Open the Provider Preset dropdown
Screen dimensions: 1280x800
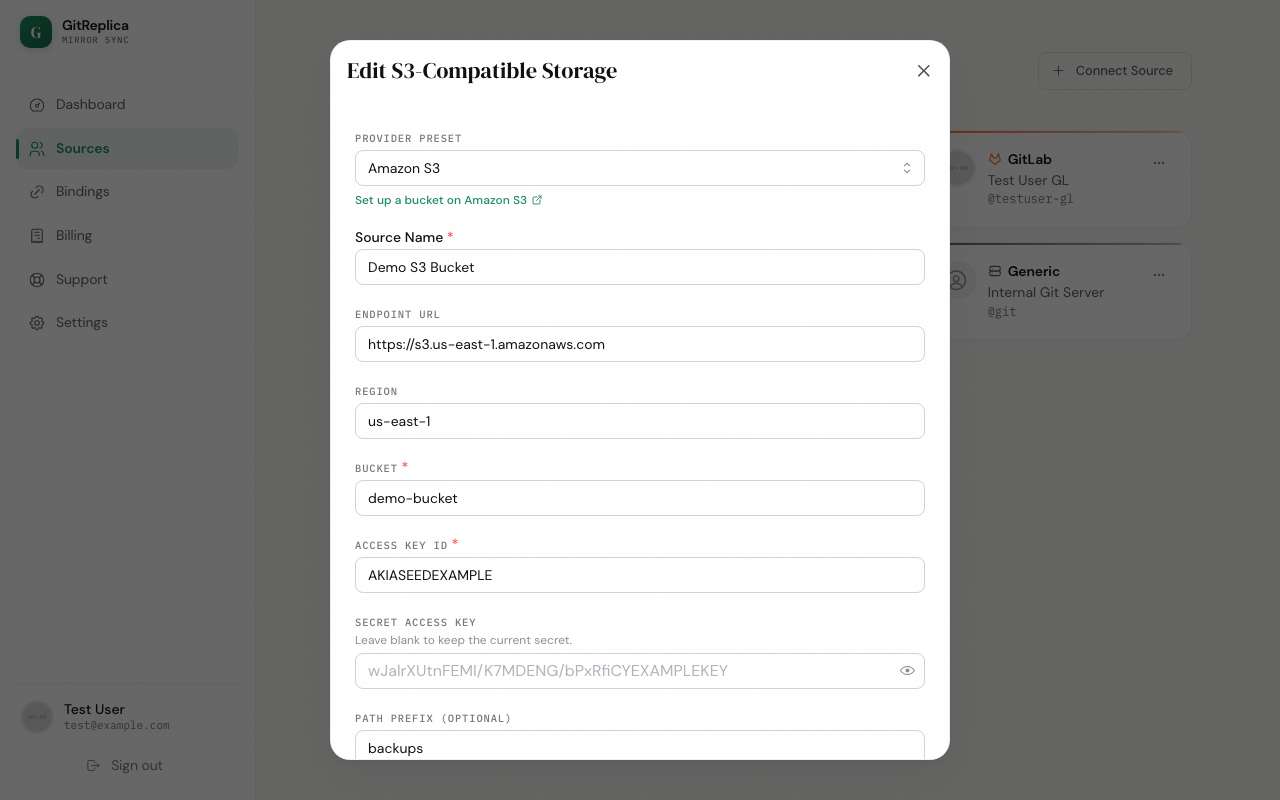coord(640,168)
